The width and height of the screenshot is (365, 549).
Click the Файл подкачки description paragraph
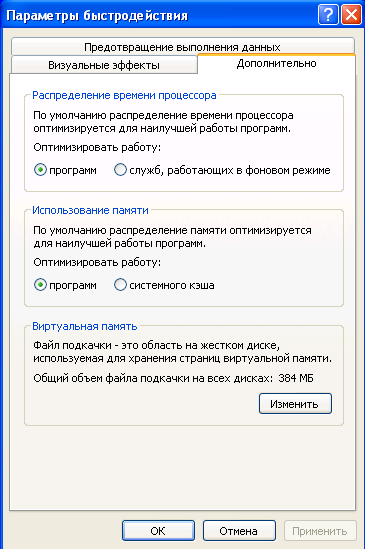[182, 352]
